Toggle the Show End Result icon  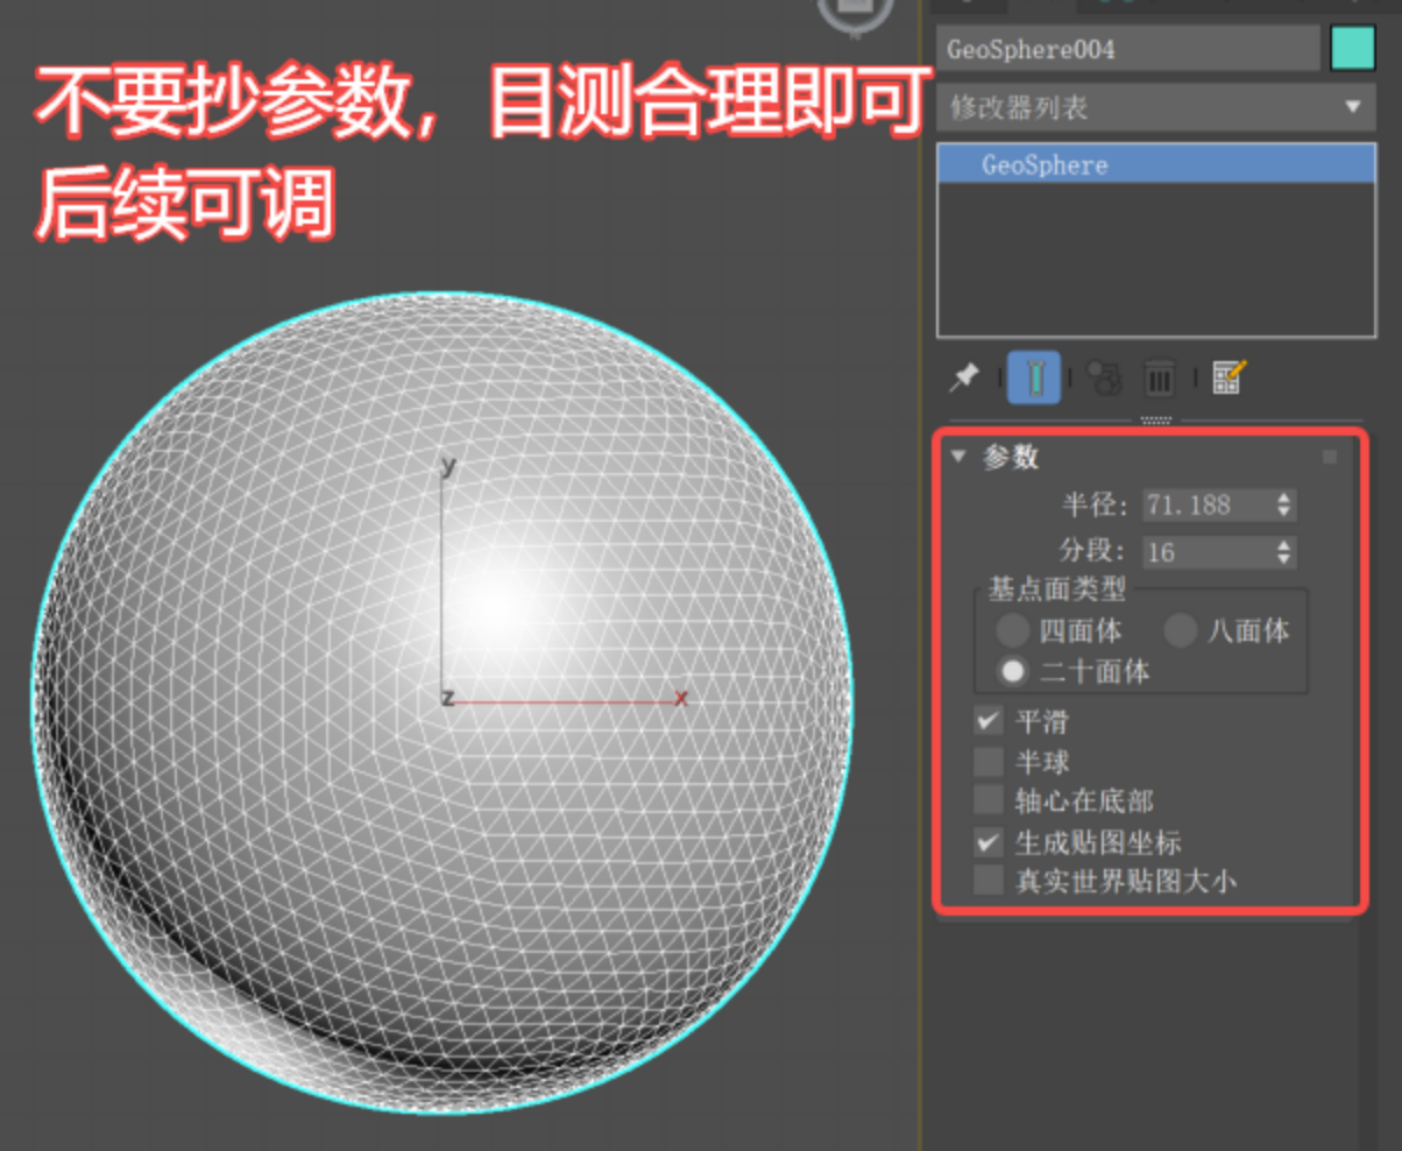[1034, 378]
